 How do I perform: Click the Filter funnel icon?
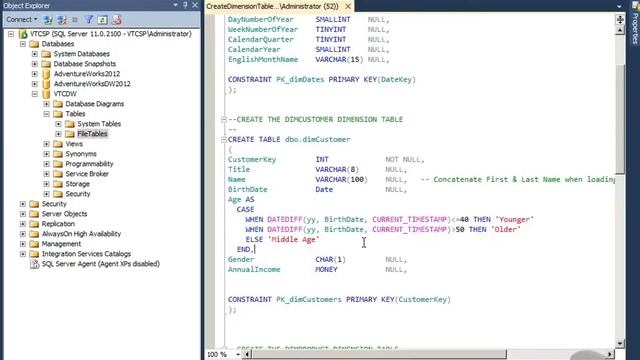pos(89,20)
